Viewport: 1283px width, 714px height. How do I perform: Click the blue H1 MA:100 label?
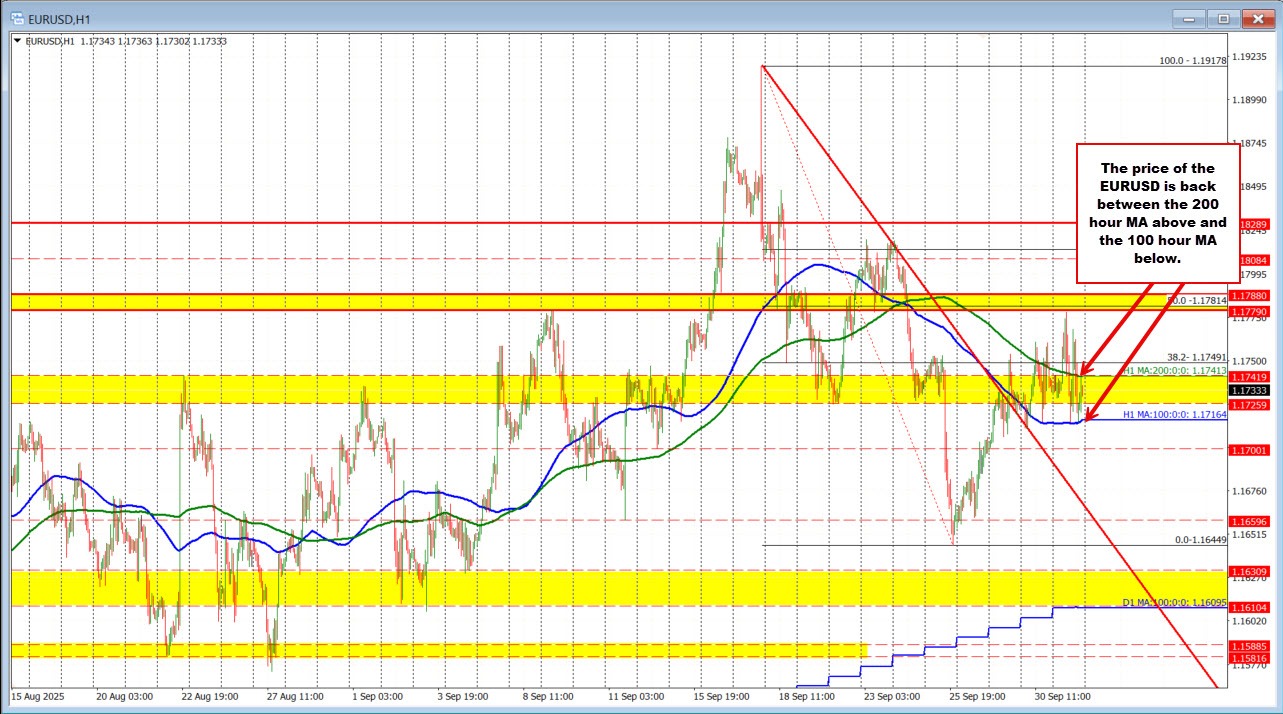1173,413
